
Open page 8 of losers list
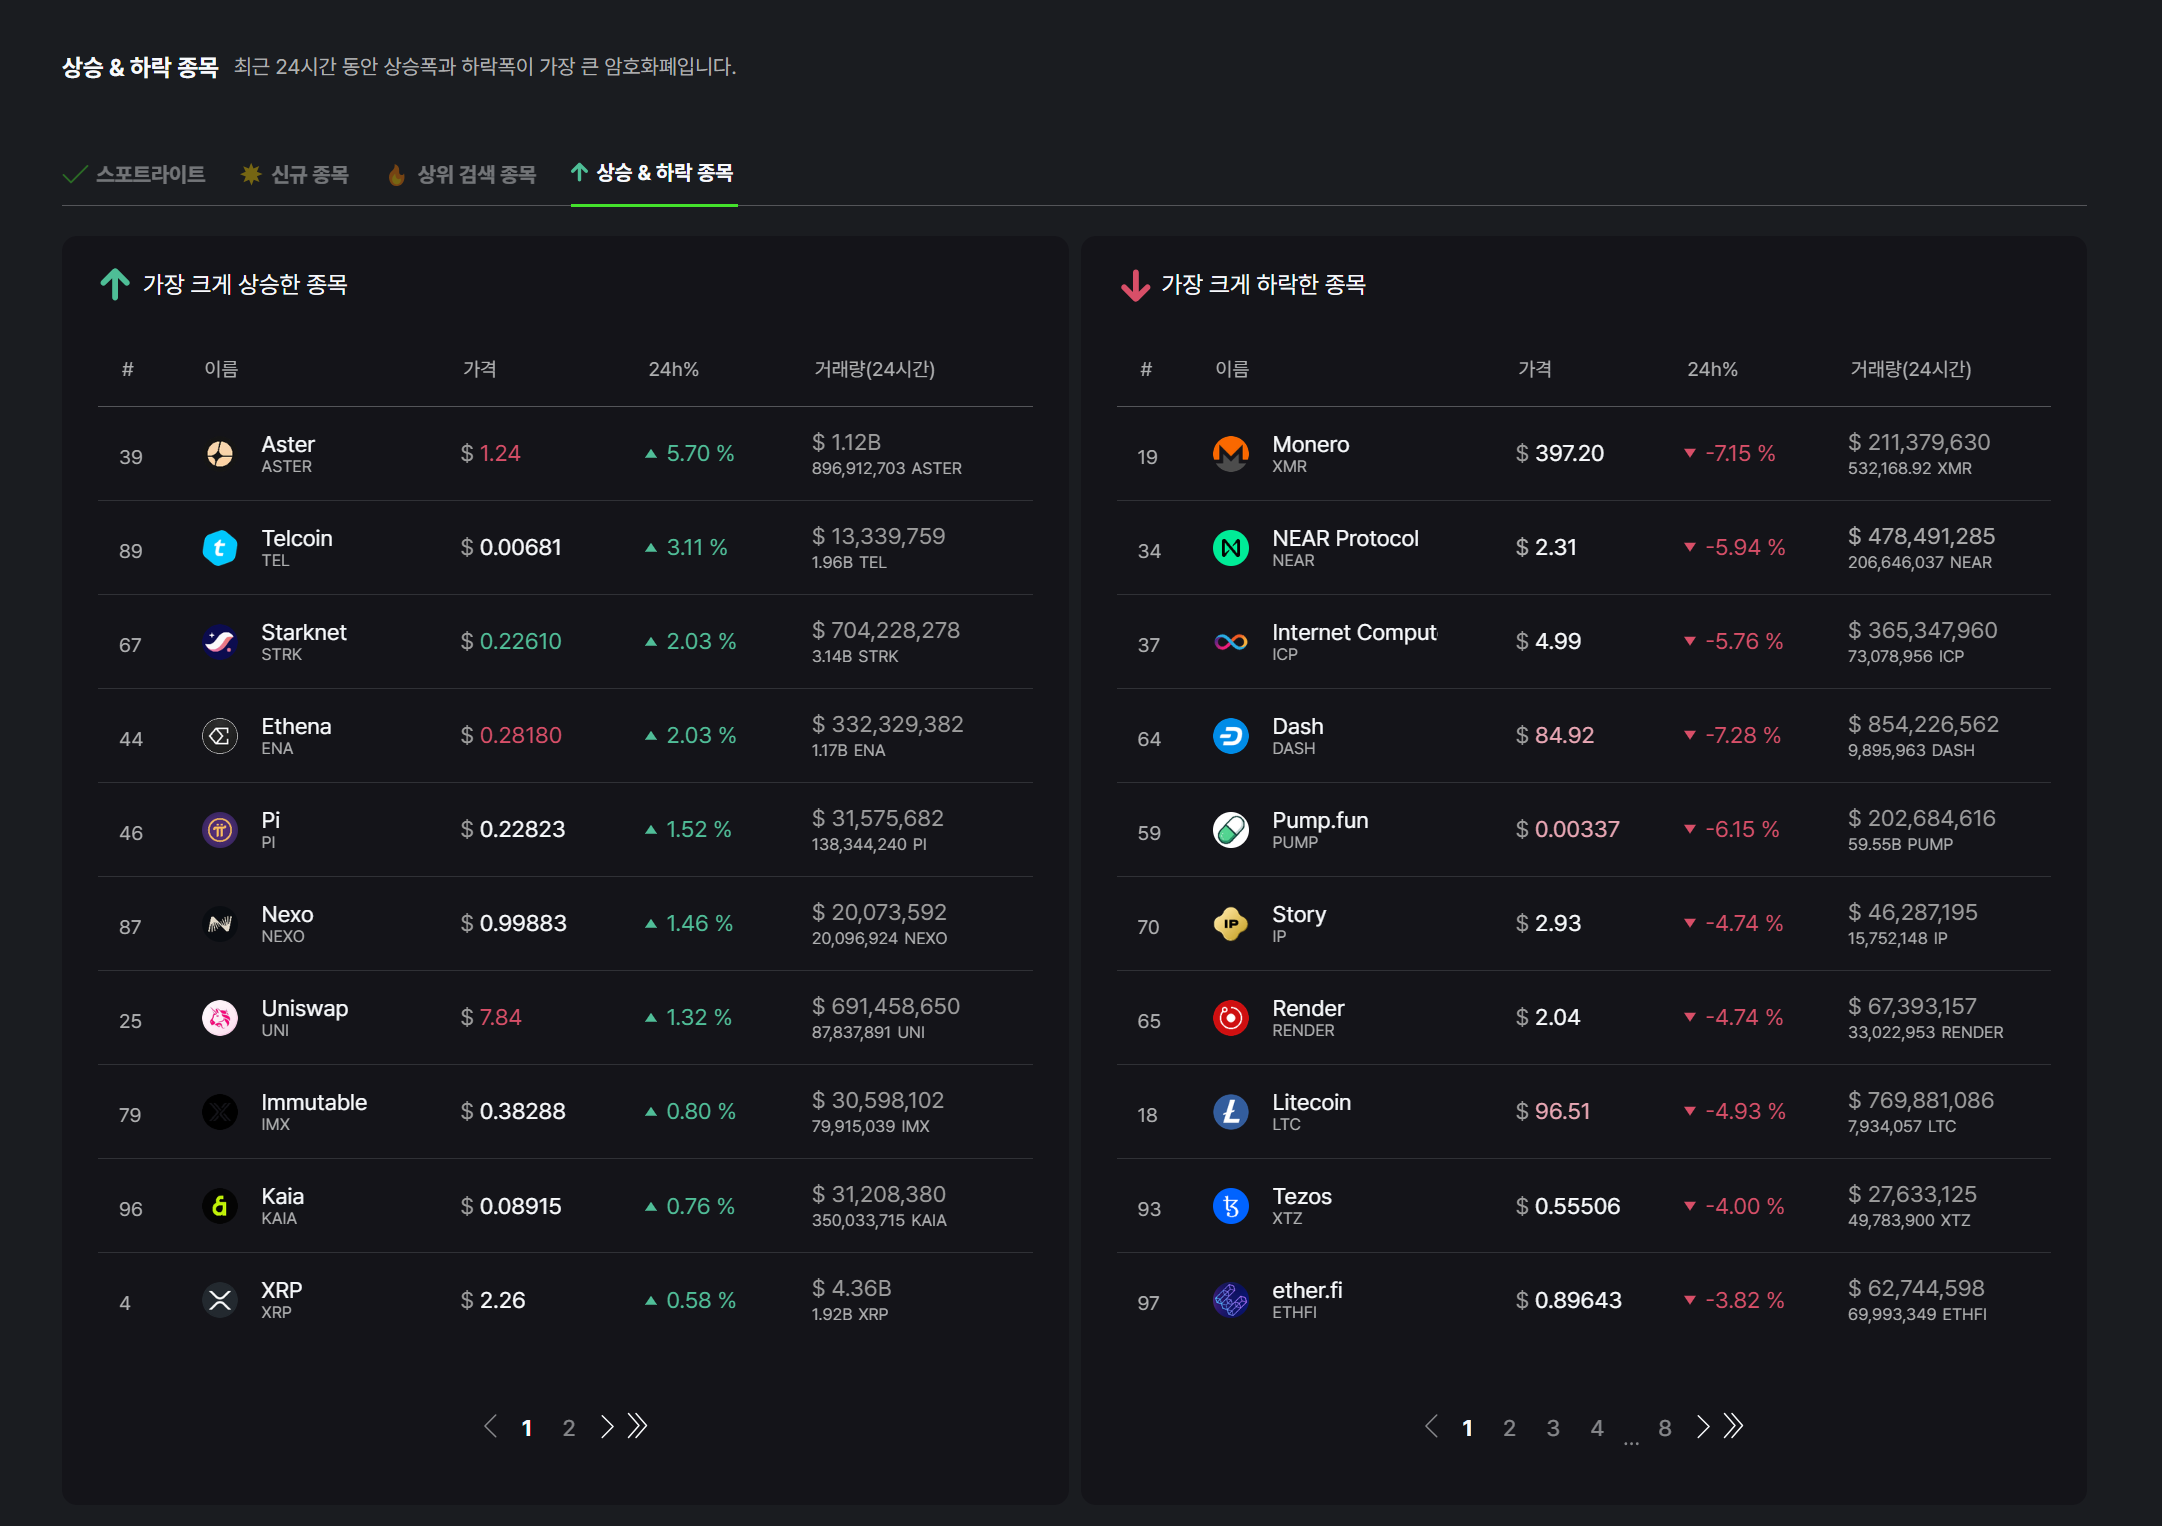coord(1664,1428)
